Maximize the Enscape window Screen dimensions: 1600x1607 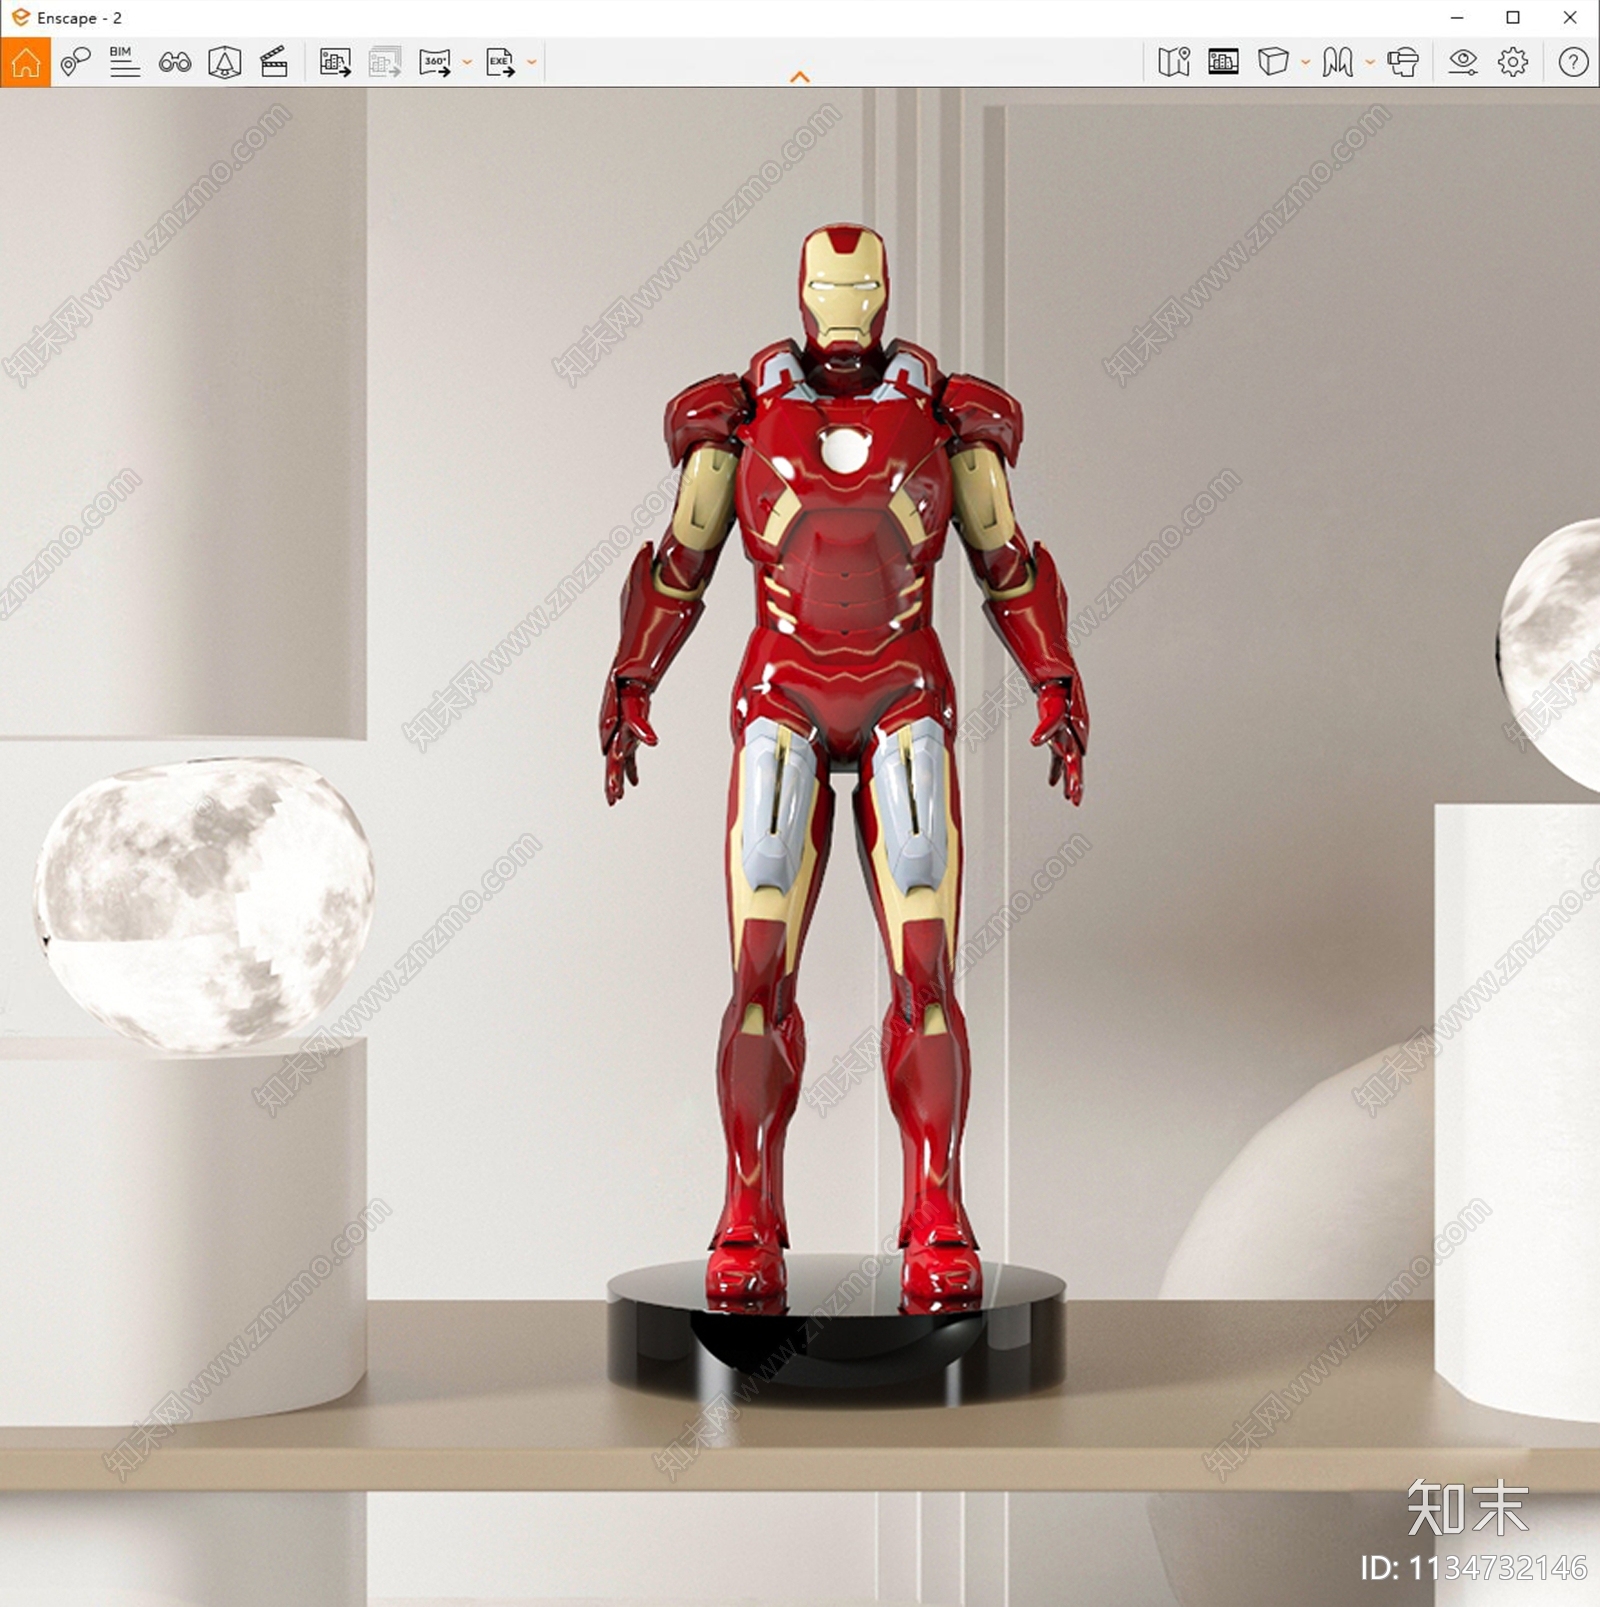tap(1513, 18)
